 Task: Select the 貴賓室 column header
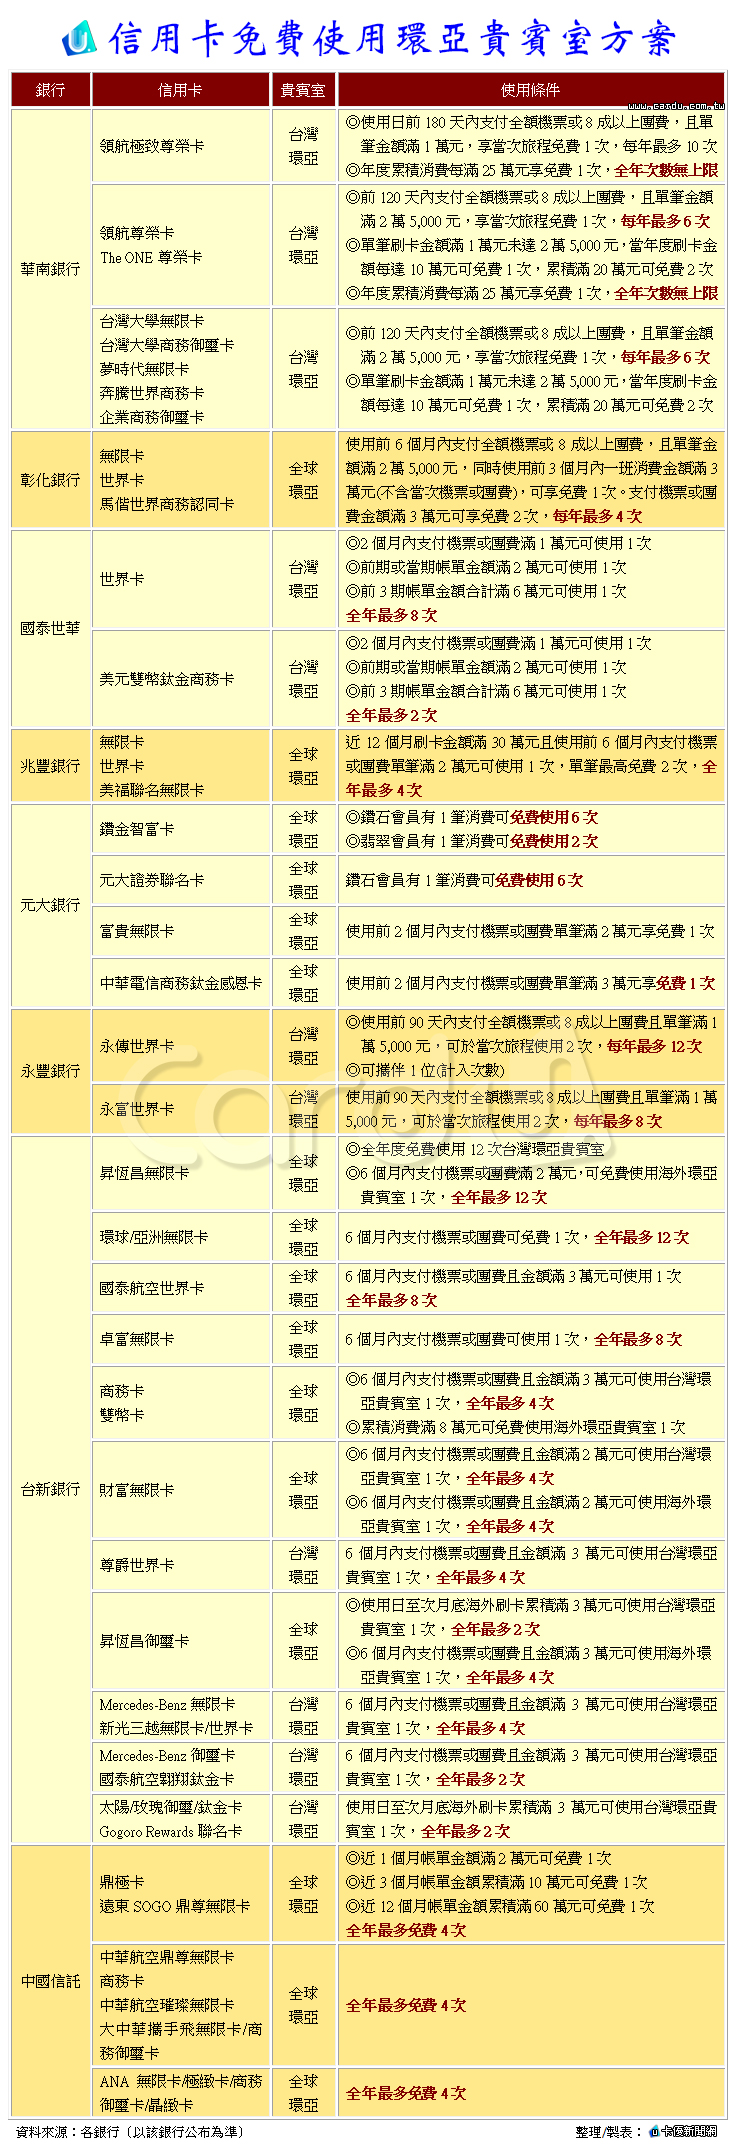click(x=303, y=90)
